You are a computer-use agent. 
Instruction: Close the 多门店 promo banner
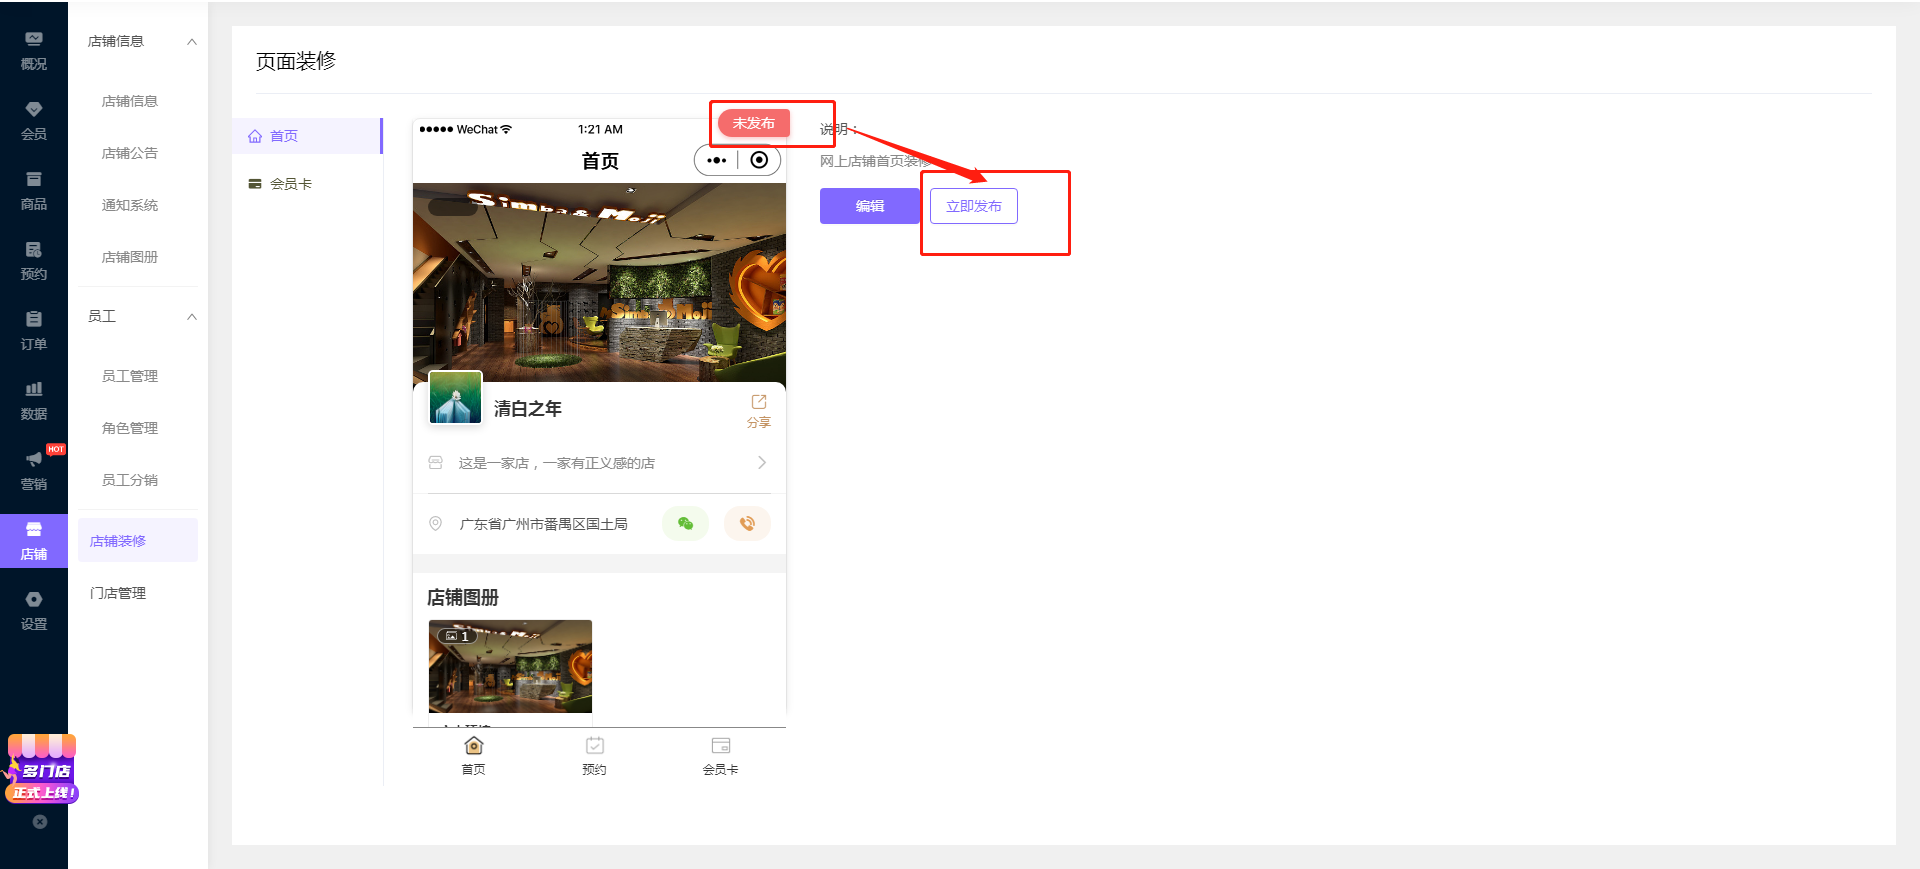[40, 822]
